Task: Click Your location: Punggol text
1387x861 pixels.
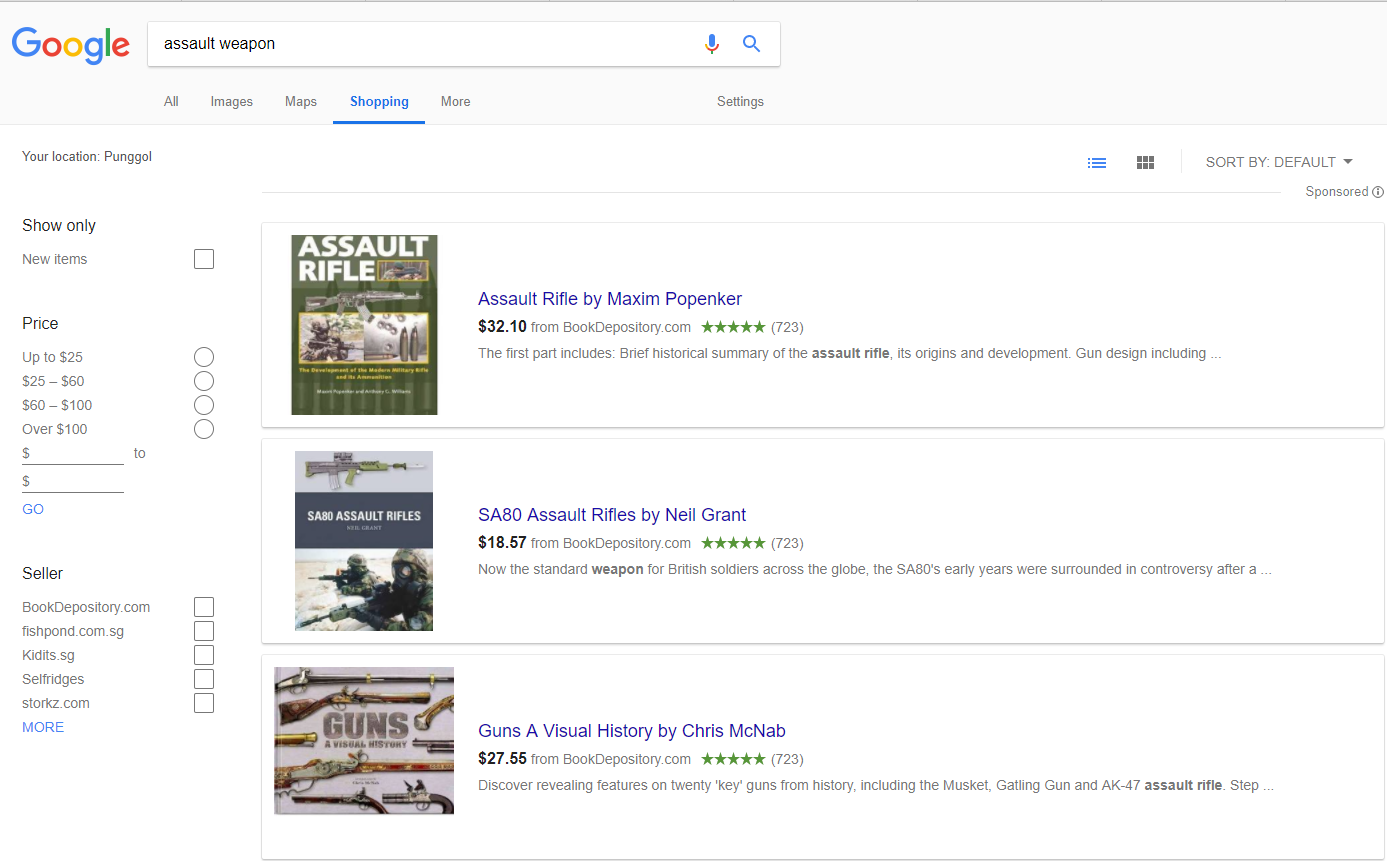Action: (x=87, y=157)
